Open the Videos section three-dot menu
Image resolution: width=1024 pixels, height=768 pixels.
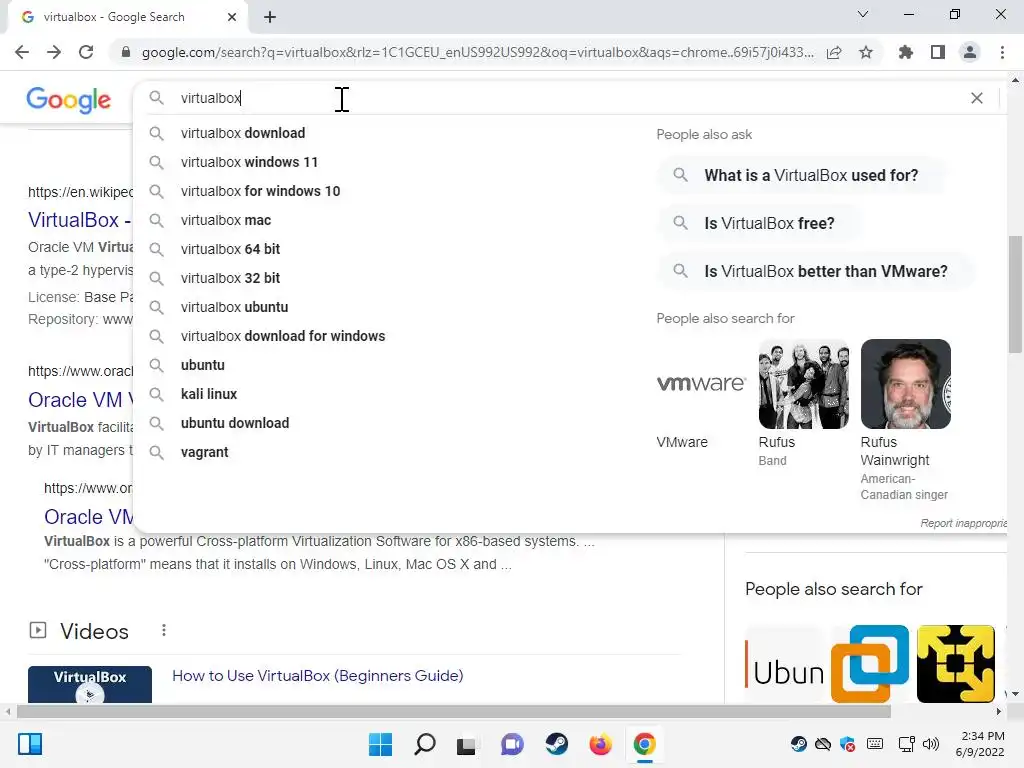click(164, 630)
